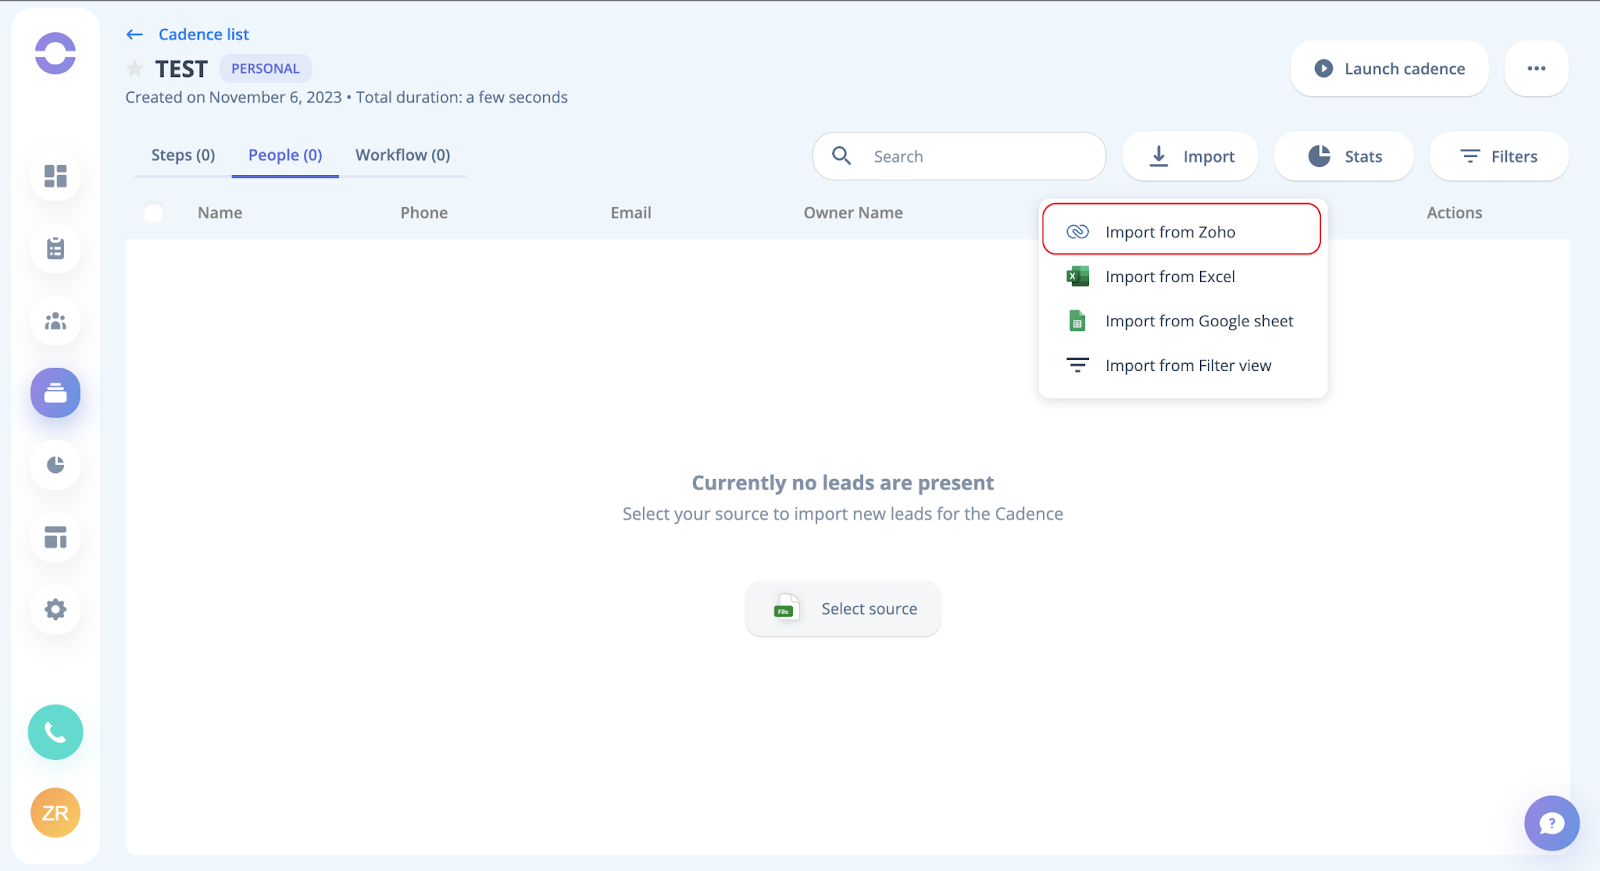Click into the Search leads field
Screen dimensions: 1600x871
click(x=975, y=157)
